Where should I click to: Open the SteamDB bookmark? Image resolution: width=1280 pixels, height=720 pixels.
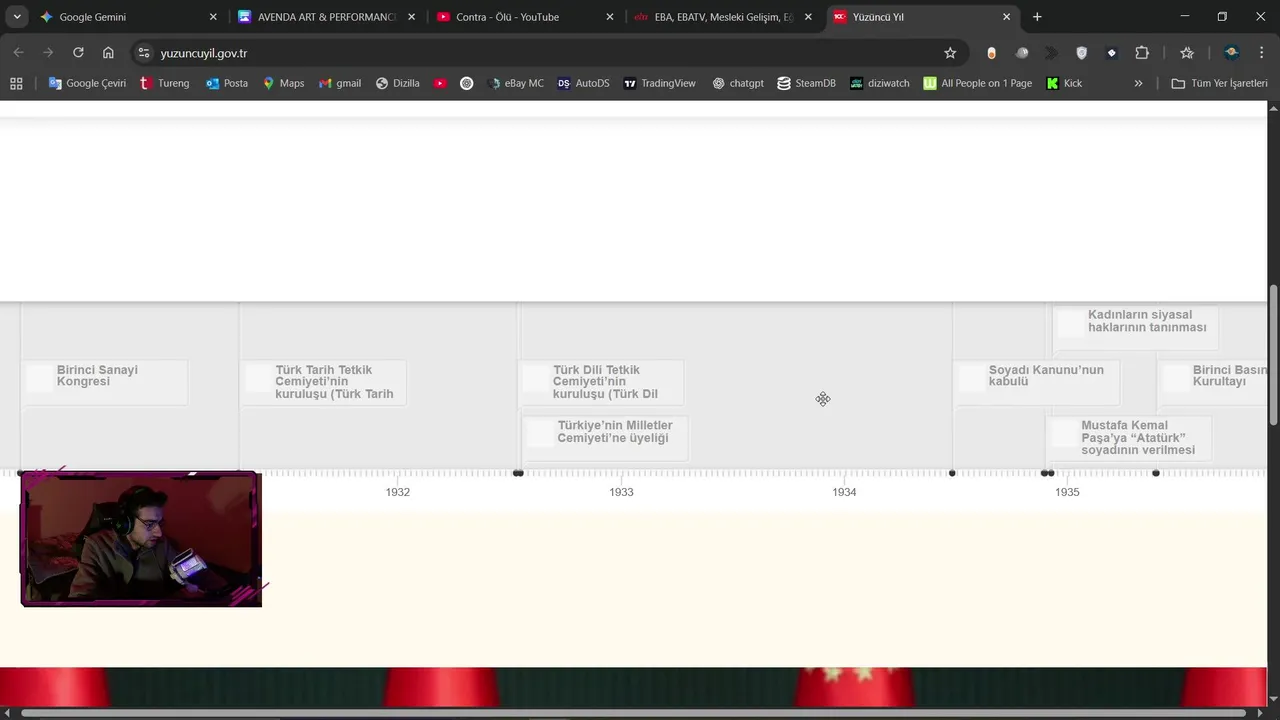tap(806, 83)
